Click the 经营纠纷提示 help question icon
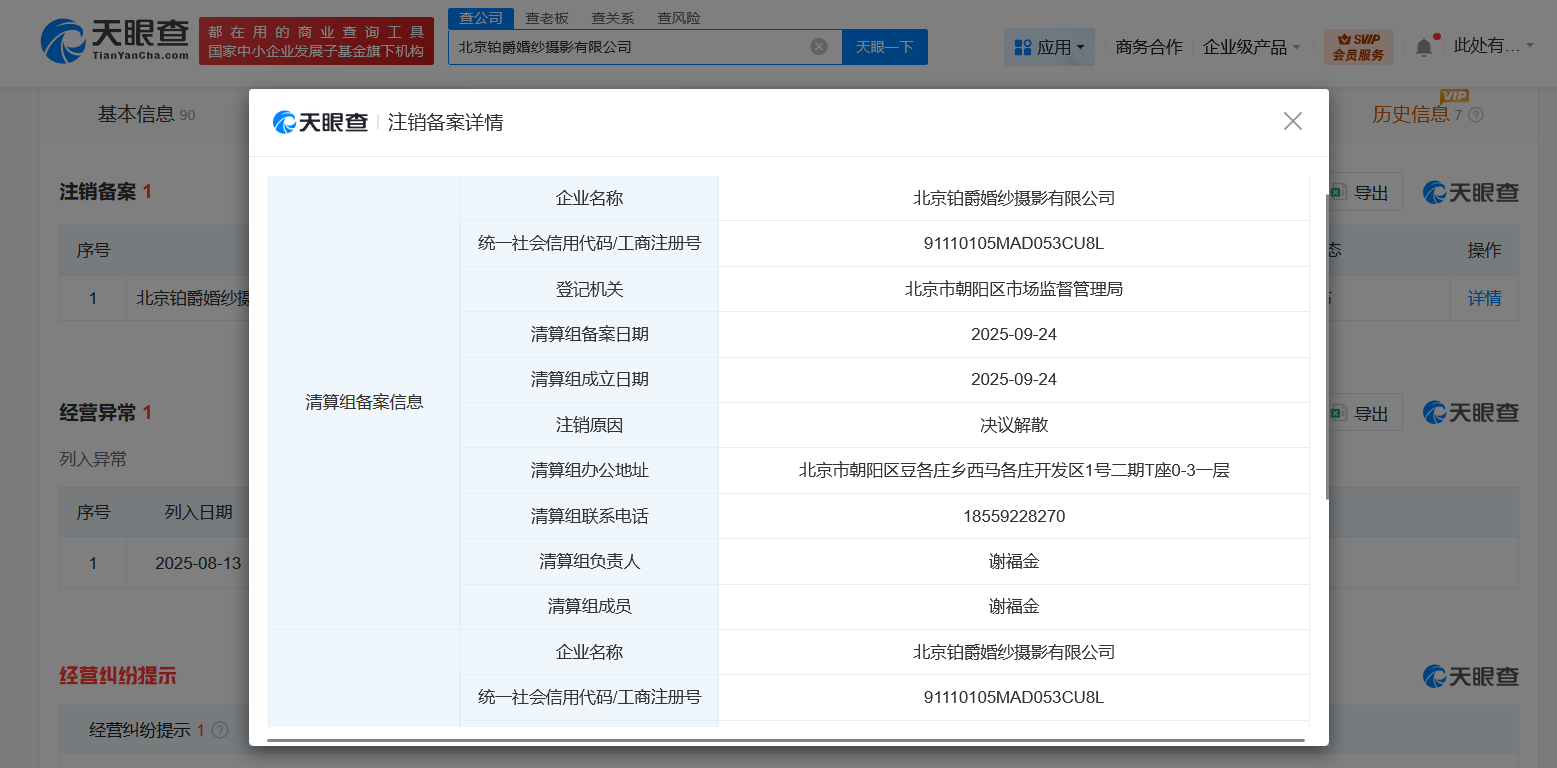This screenshot has height=768, width=1557. [220, 730]
